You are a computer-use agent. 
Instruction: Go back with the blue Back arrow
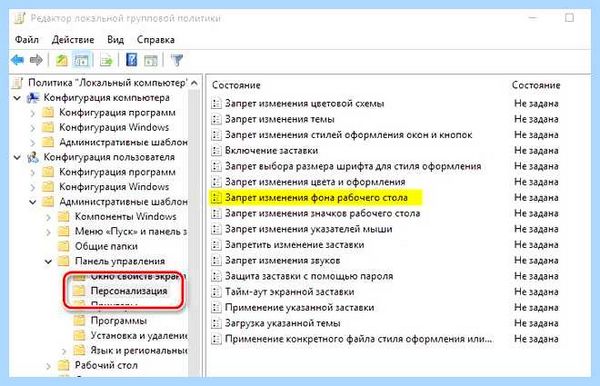coord(18,60)
